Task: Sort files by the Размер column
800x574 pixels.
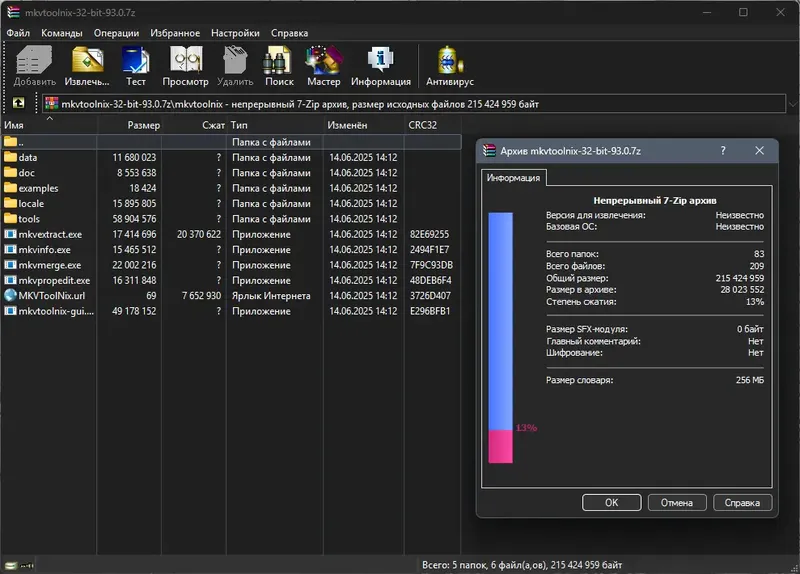Action: pos(143,125)
